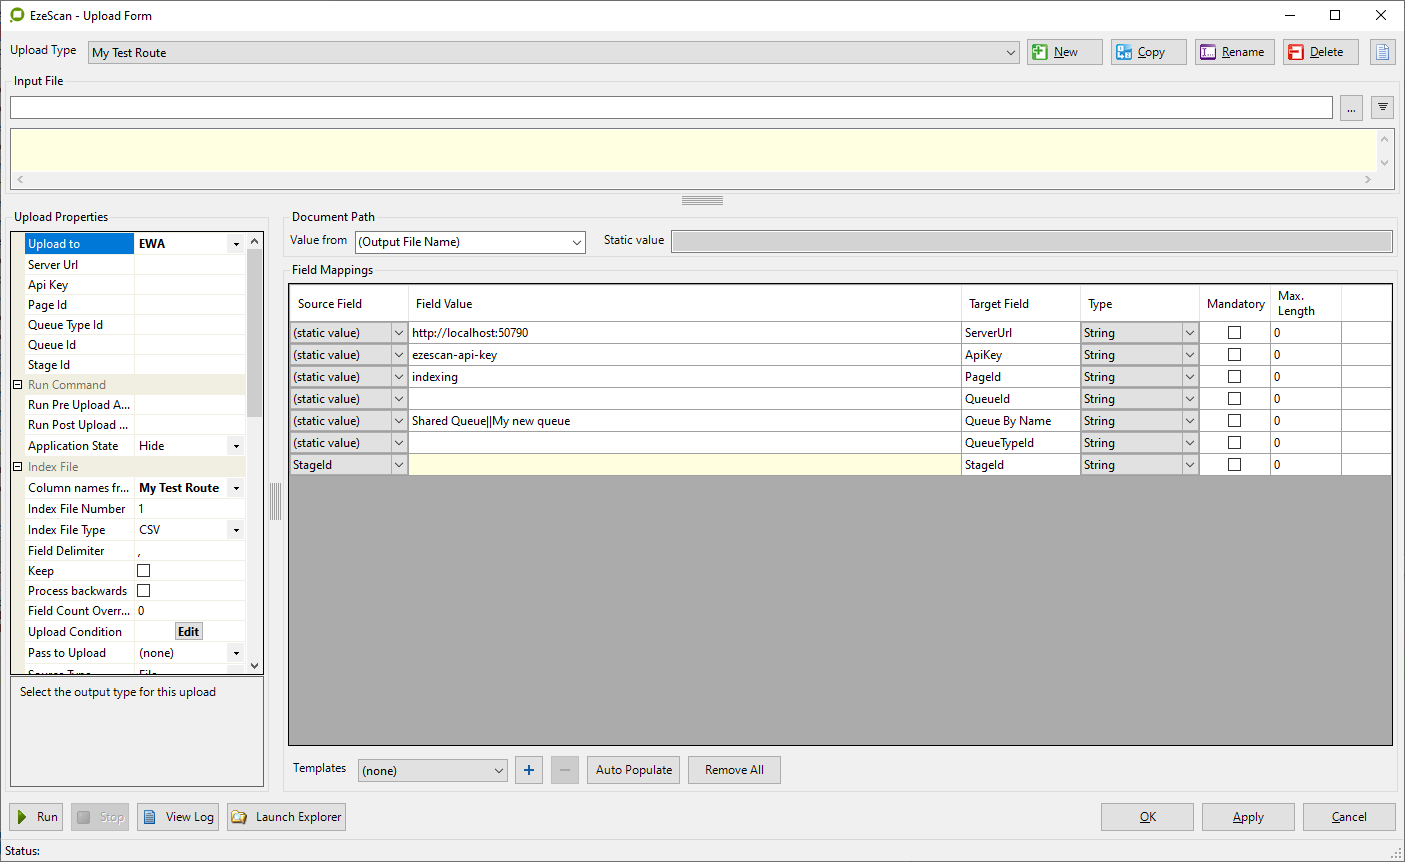Image resolution: width=1405 pixels, height=862 pixels.
Task: Click the New upload type button
Action: coord(1064,52)
